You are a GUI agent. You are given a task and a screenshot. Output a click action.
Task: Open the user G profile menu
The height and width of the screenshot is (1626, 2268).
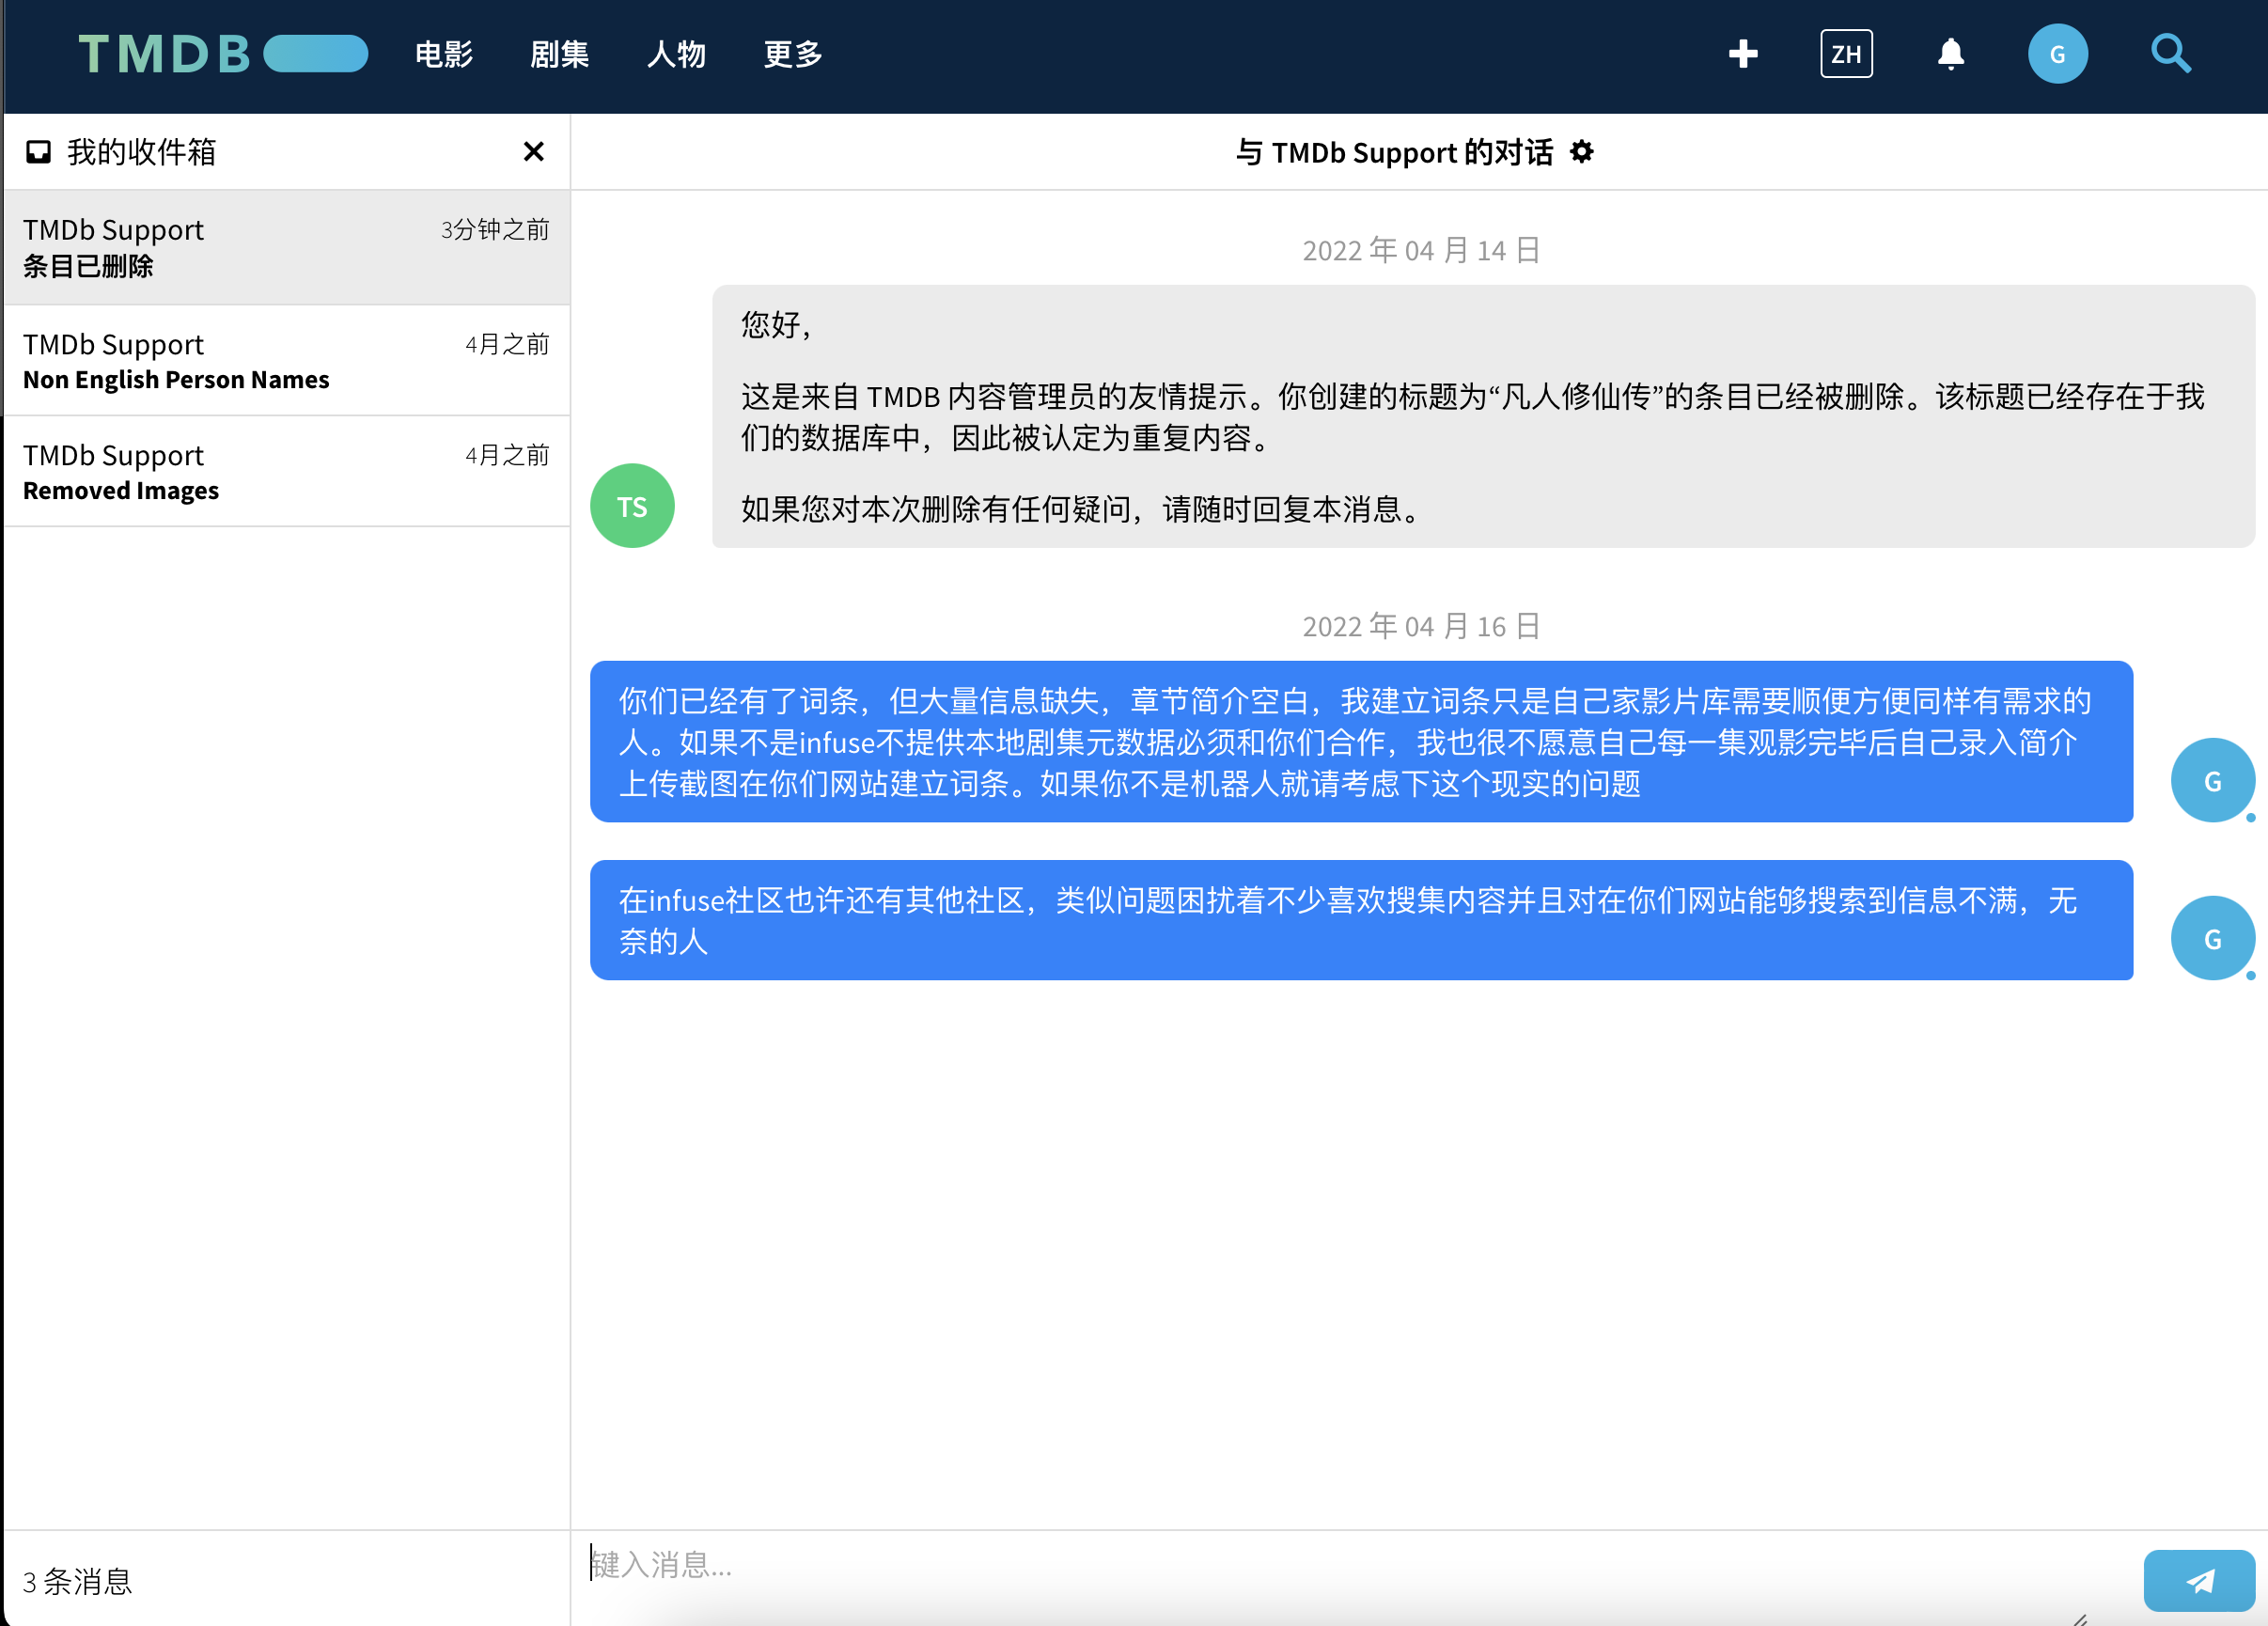2057,54
